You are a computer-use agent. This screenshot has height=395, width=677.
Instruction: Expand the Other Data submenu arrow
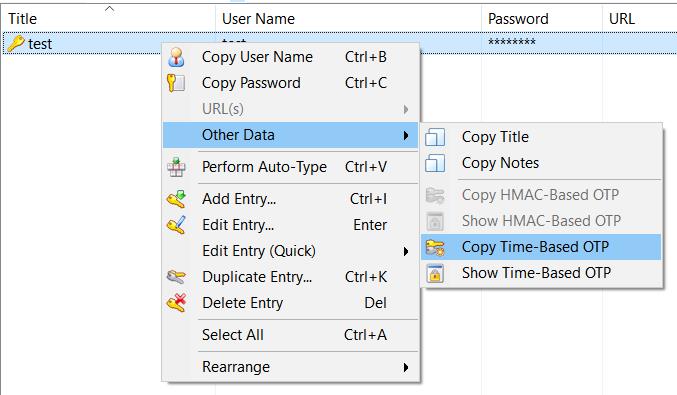[x=405, y=136]
